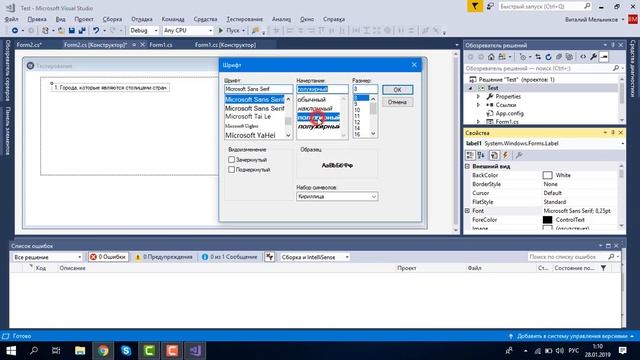The width and height of the screenshot is (640, 360).
Task: Collapse the Внешний вид category
Action: pyautogui.click(x=468, y=167)
